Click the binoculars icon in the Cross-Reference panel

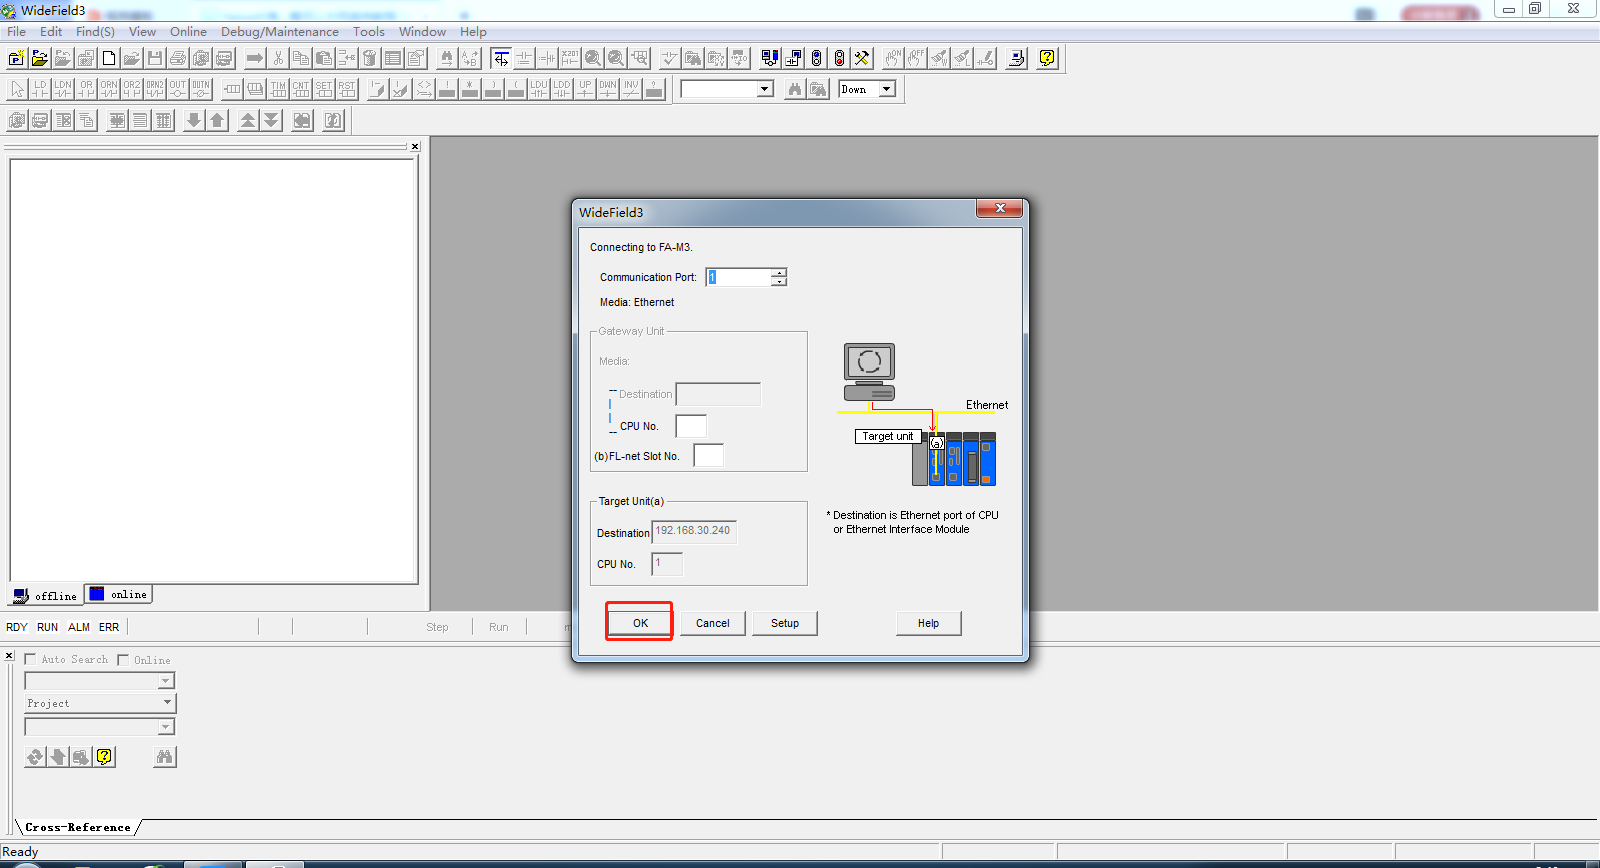tap(165, 757)
